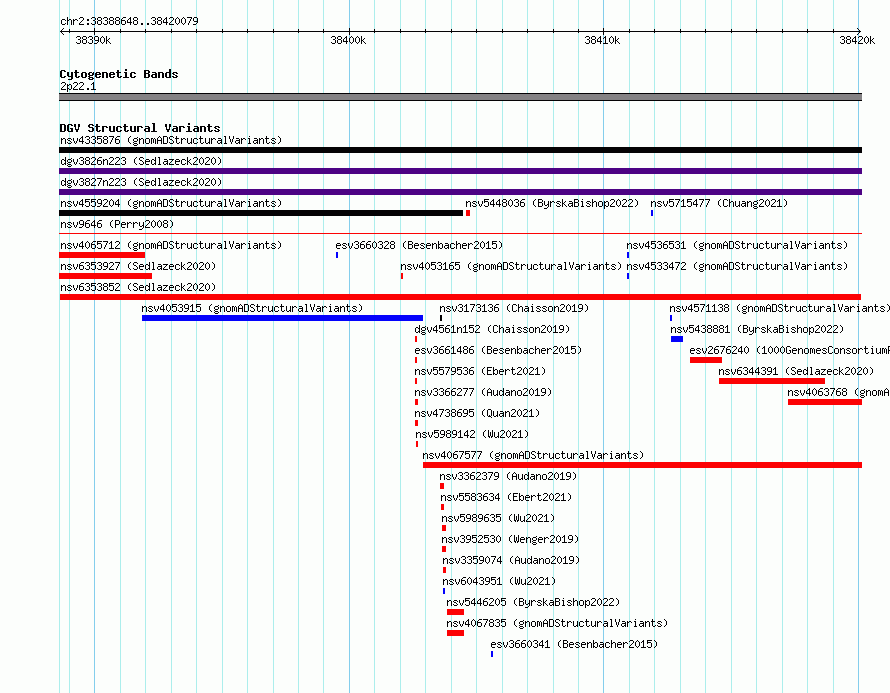Click the red nsv4067835 variant bar

pyautogui.click(x=455, y=633)
